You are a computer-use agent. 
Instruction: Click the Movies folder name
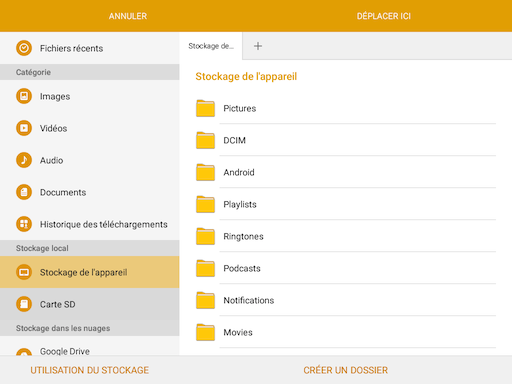(238, 332)
